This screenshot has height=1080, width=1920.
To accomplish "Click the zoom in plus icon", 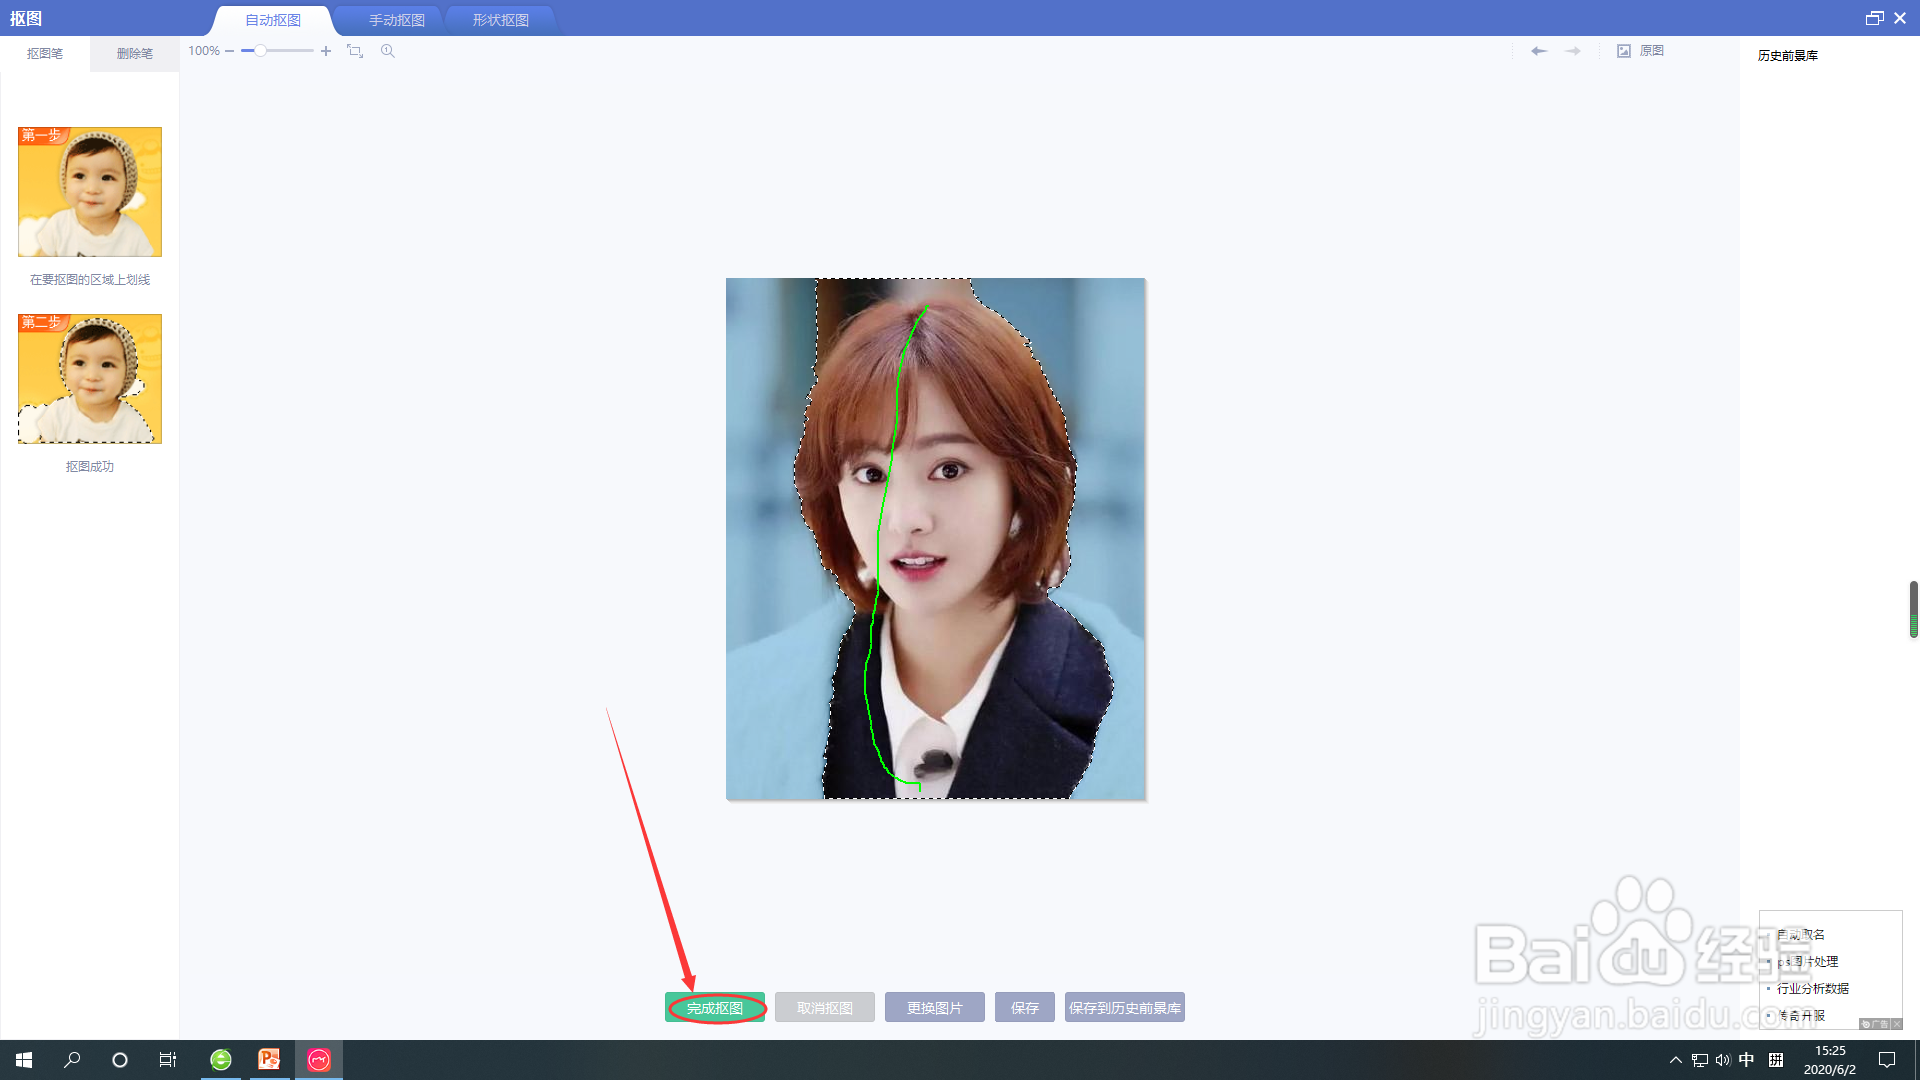I will [x=326, y=51].
